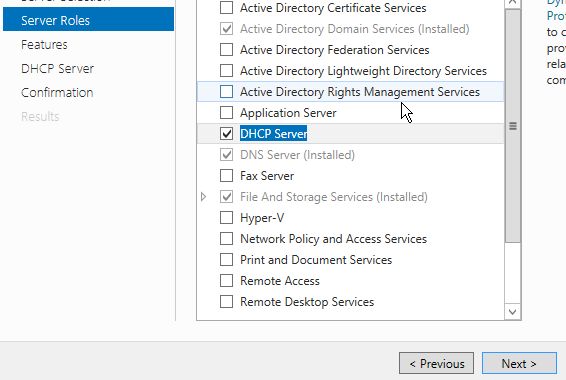Screen dimensions: 566x380
Task: Select Active Directory Rights Management Services label
Action: click(x=360, y=92)
